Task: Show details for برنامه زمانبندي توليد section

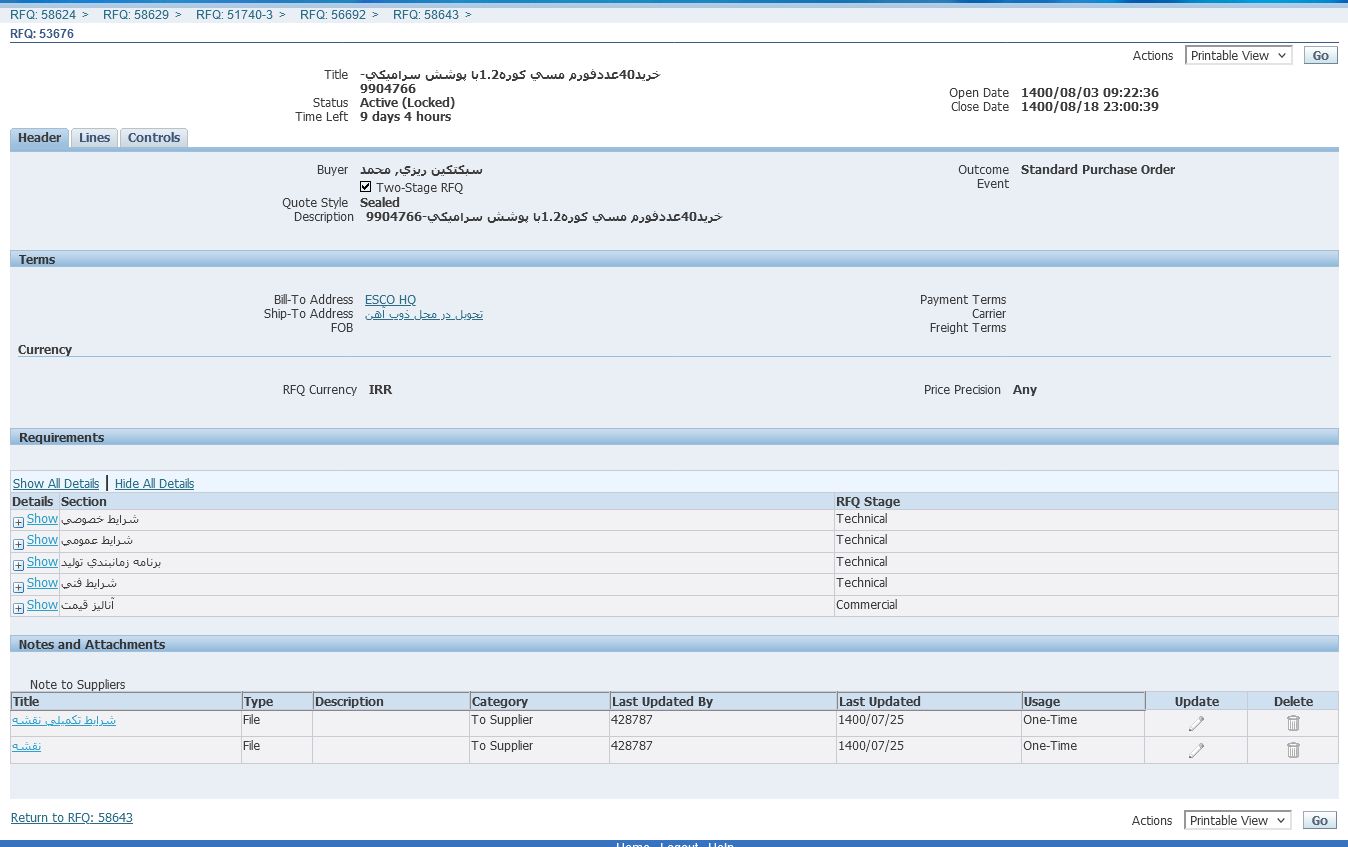Action: pyautogui.click(x=42, y=562)
